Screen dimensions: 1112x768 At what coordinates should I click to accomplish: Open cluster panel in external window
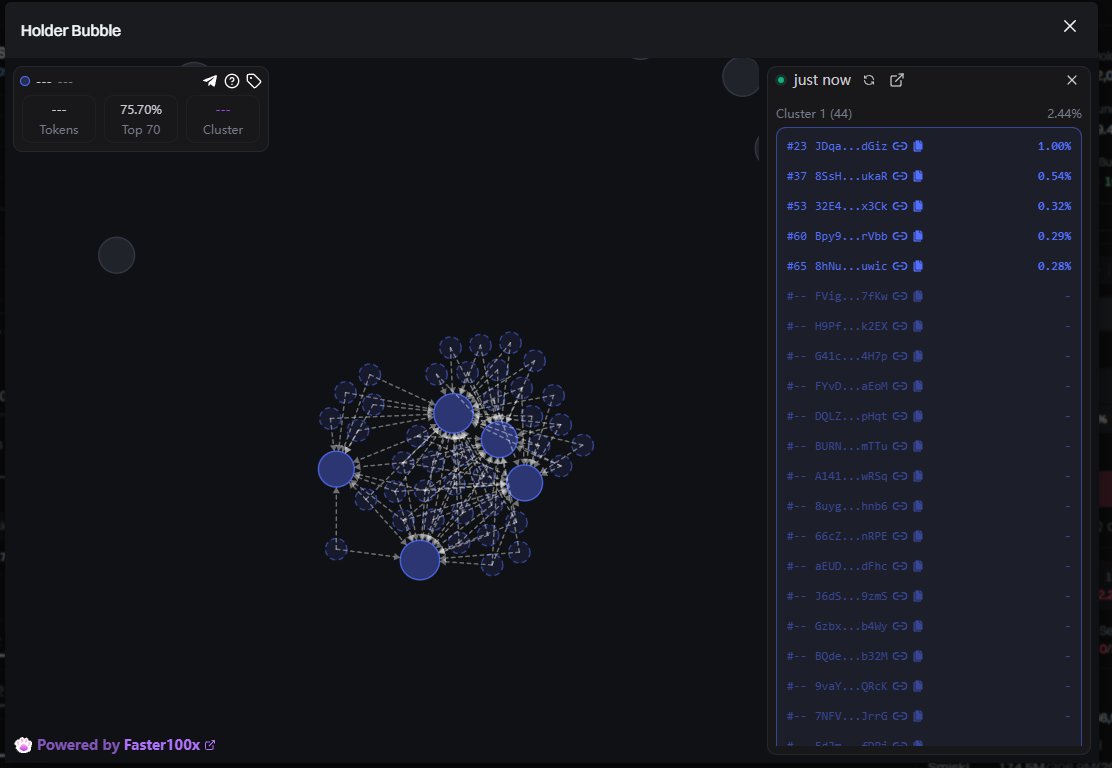[897, 80]
